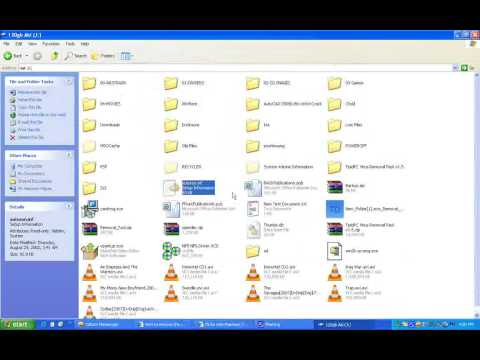Open the Help menu
Viewport: 480px width, 360px height.
coord(85,44)
